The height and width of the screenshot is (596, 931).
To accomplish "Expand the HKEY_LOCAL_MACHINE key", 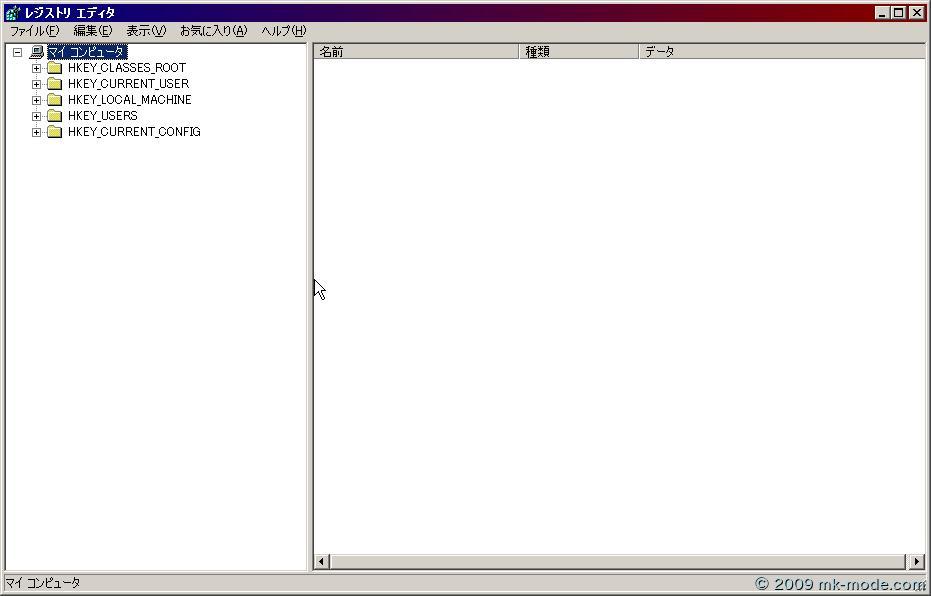I will pyautogui.click(x=36, y=100).
